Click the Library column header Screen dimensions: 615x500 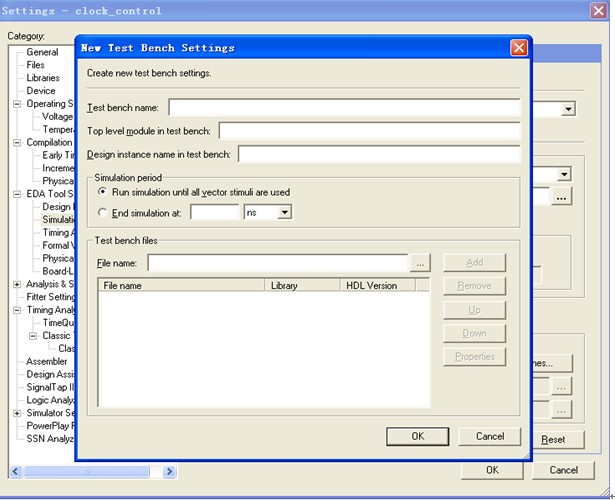pyautogui.click(x=303, y=285)
